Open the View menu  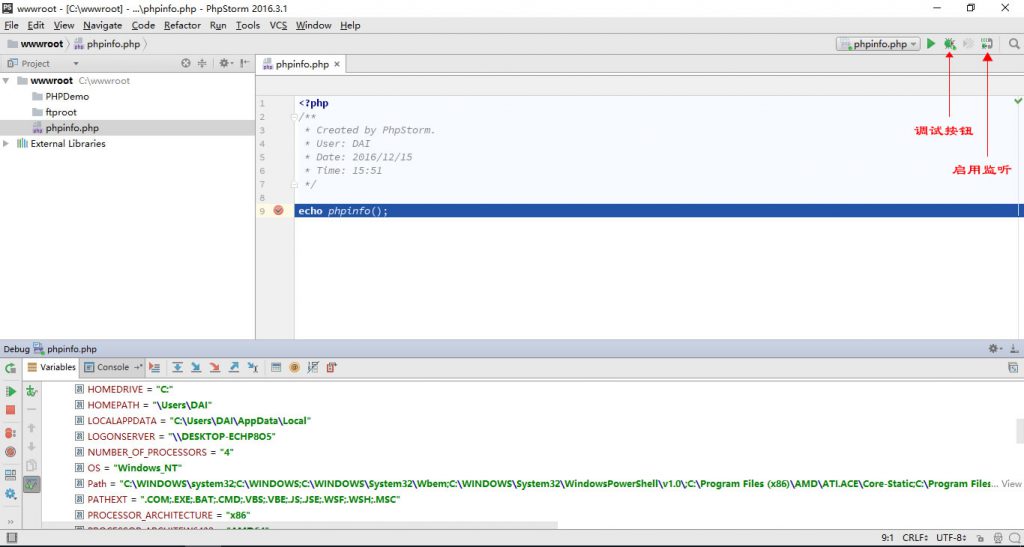click(x=64, y=25)
